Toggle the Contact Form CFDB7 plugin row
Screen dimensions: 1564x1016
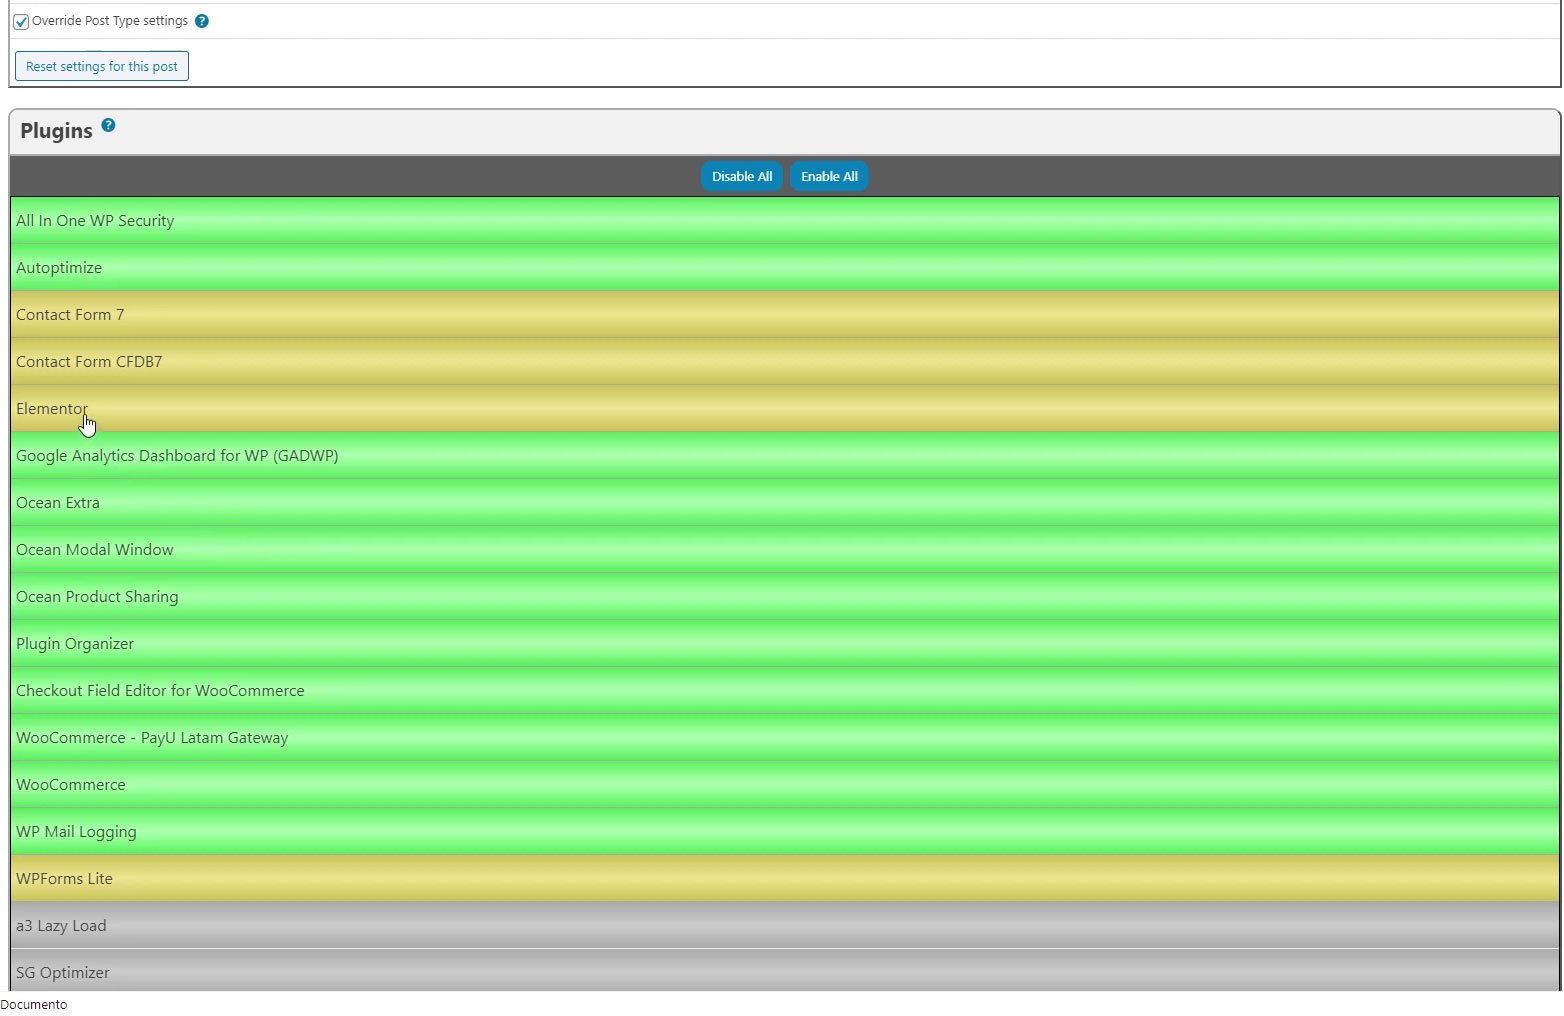(x=785, y=361)
